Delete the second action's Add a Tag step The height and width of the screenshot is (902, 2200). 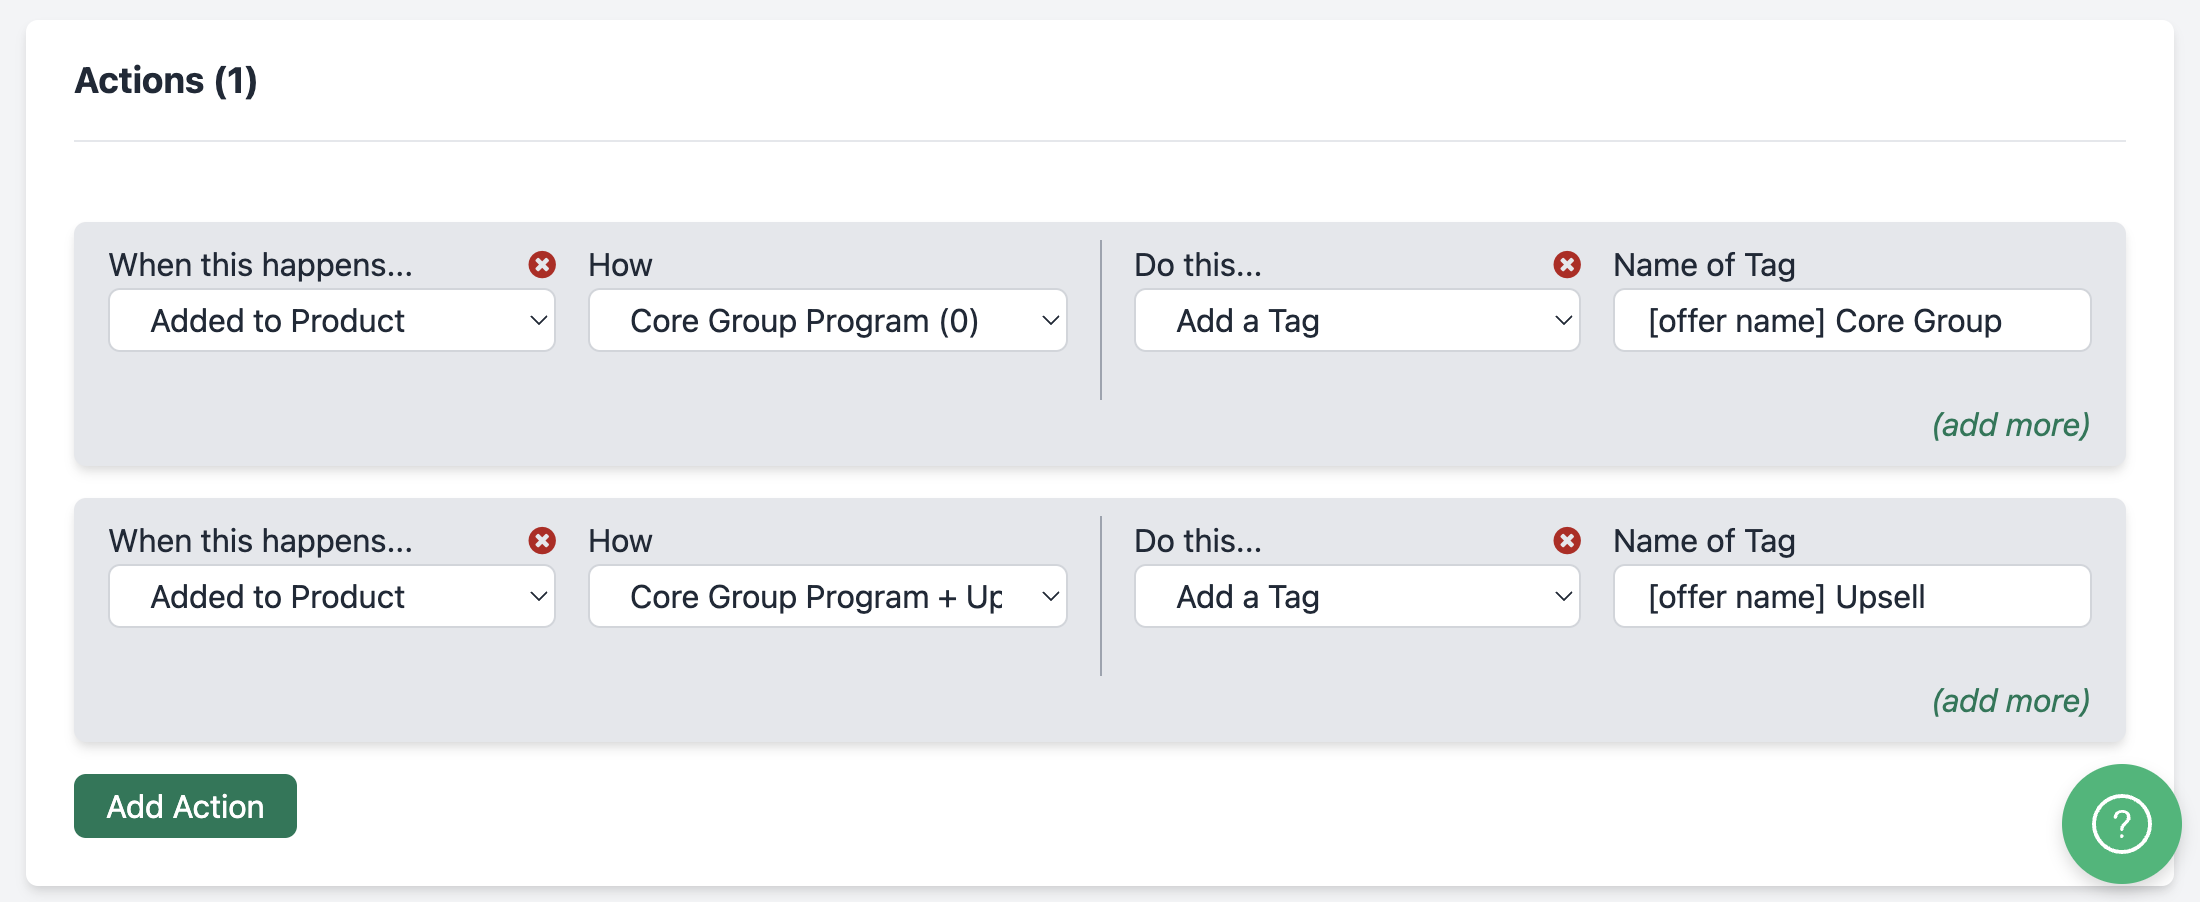pos(1567,541)
